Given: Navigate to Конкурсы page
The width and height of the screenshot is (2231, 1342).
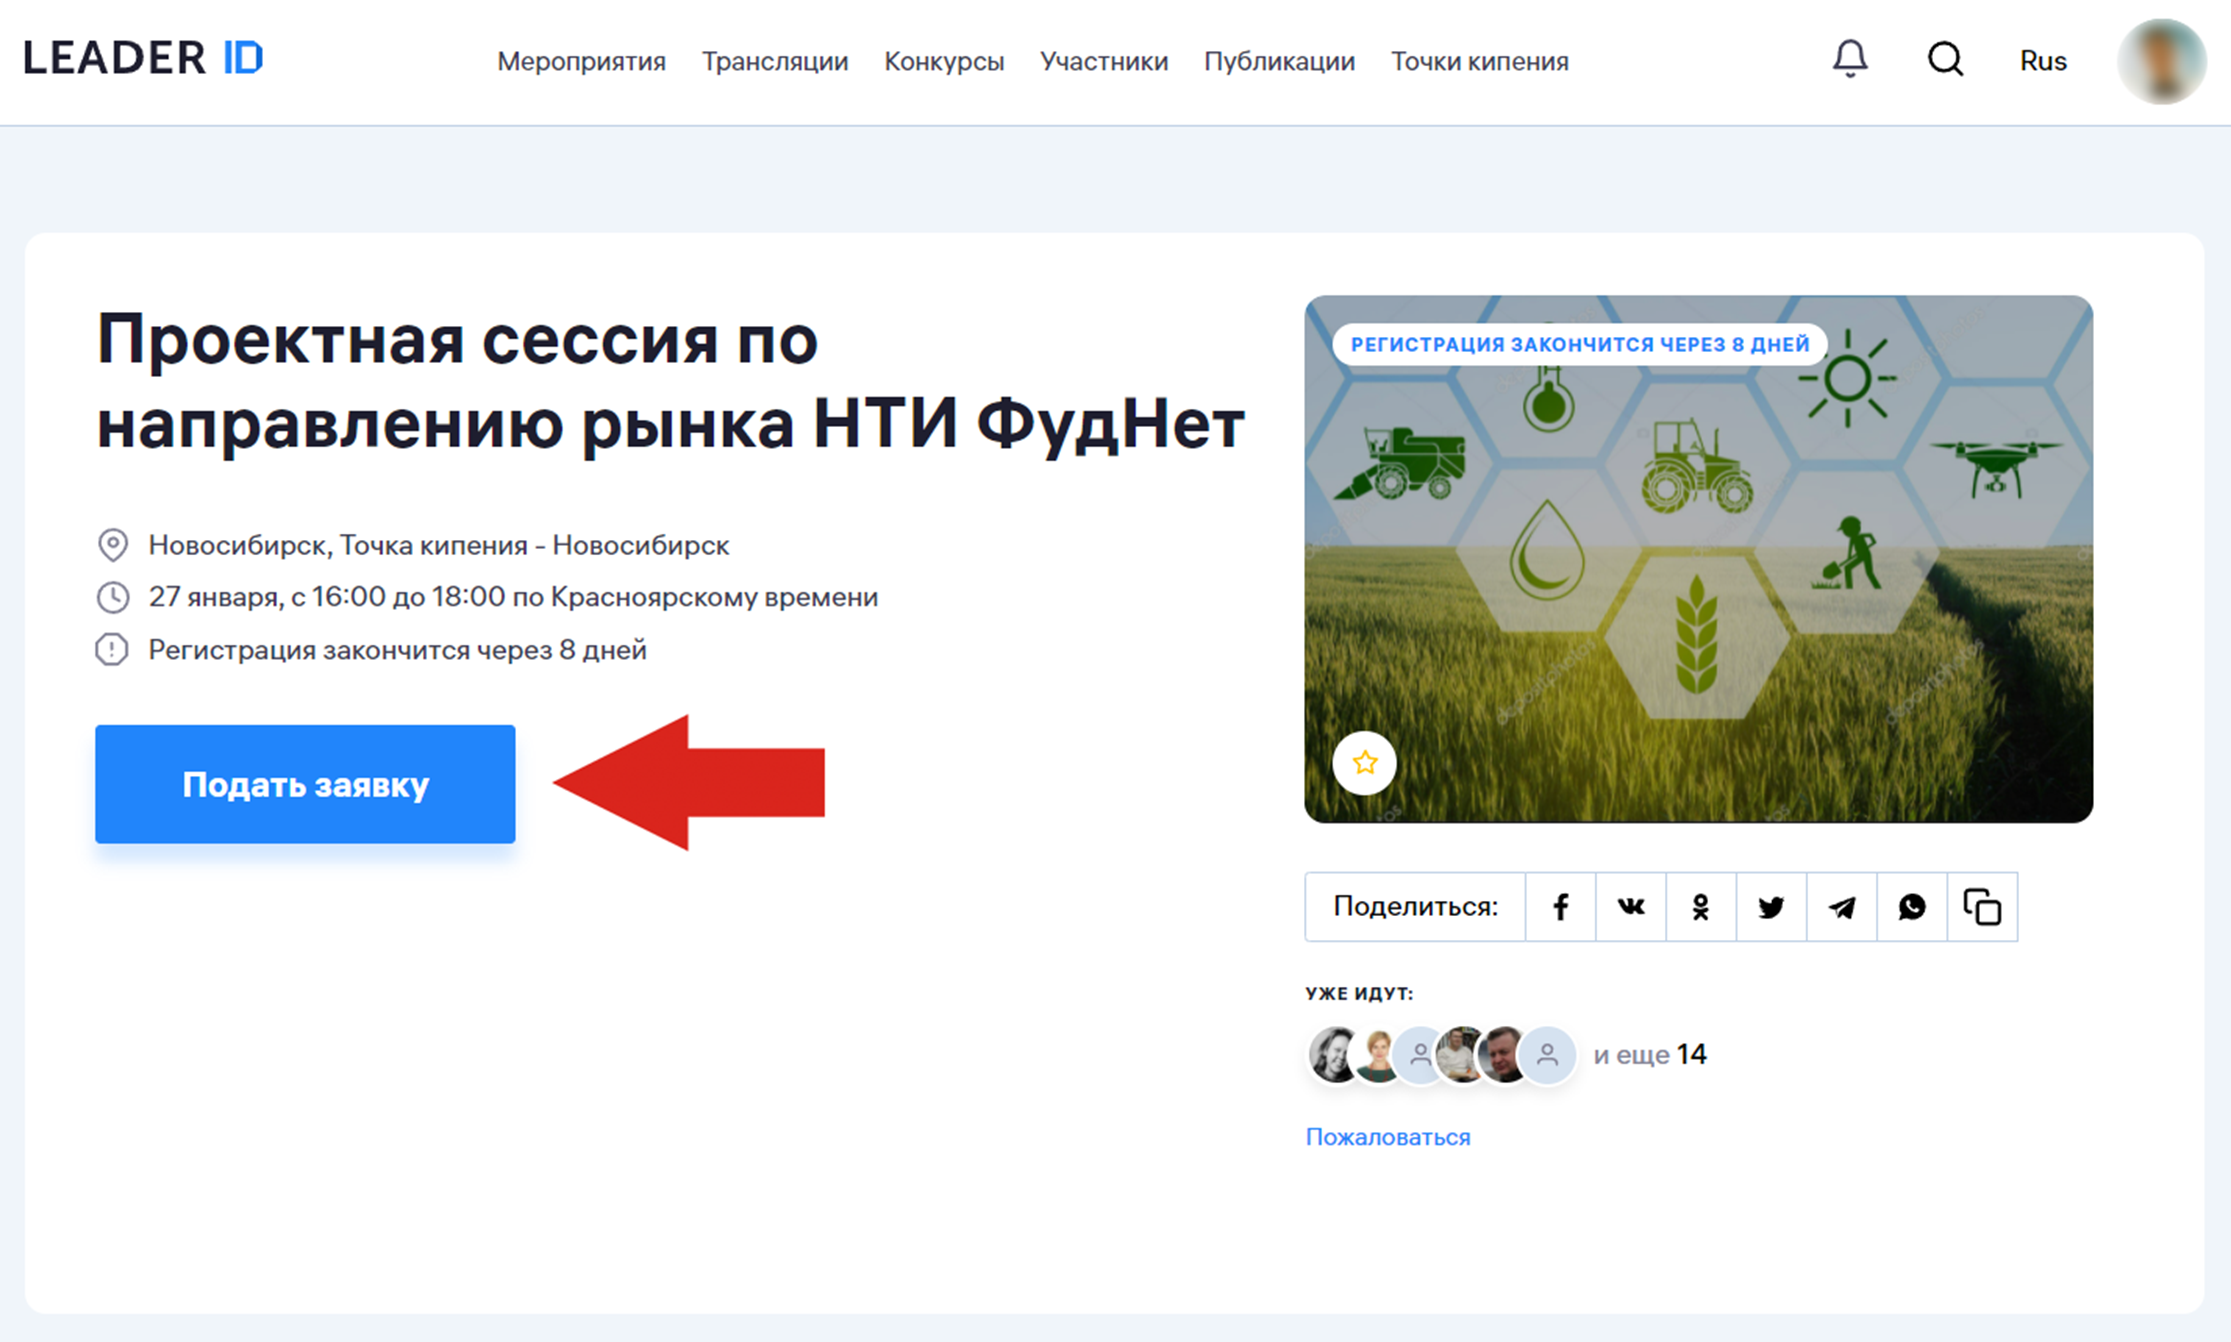Looking at the screenshot, I should coord(943,61).
